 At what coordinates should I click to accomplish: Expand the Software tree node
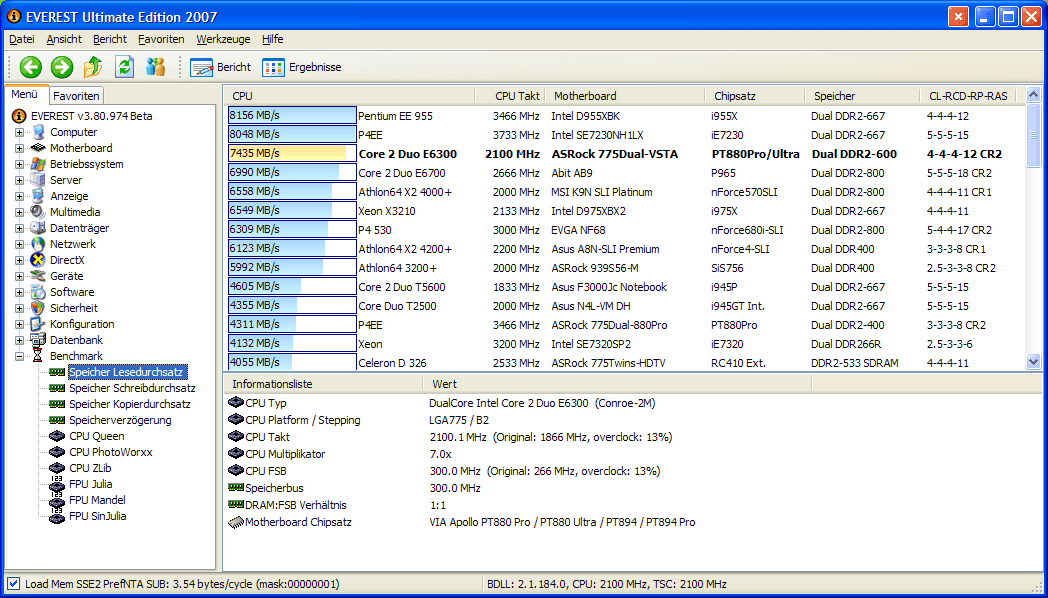coord(19,293)
